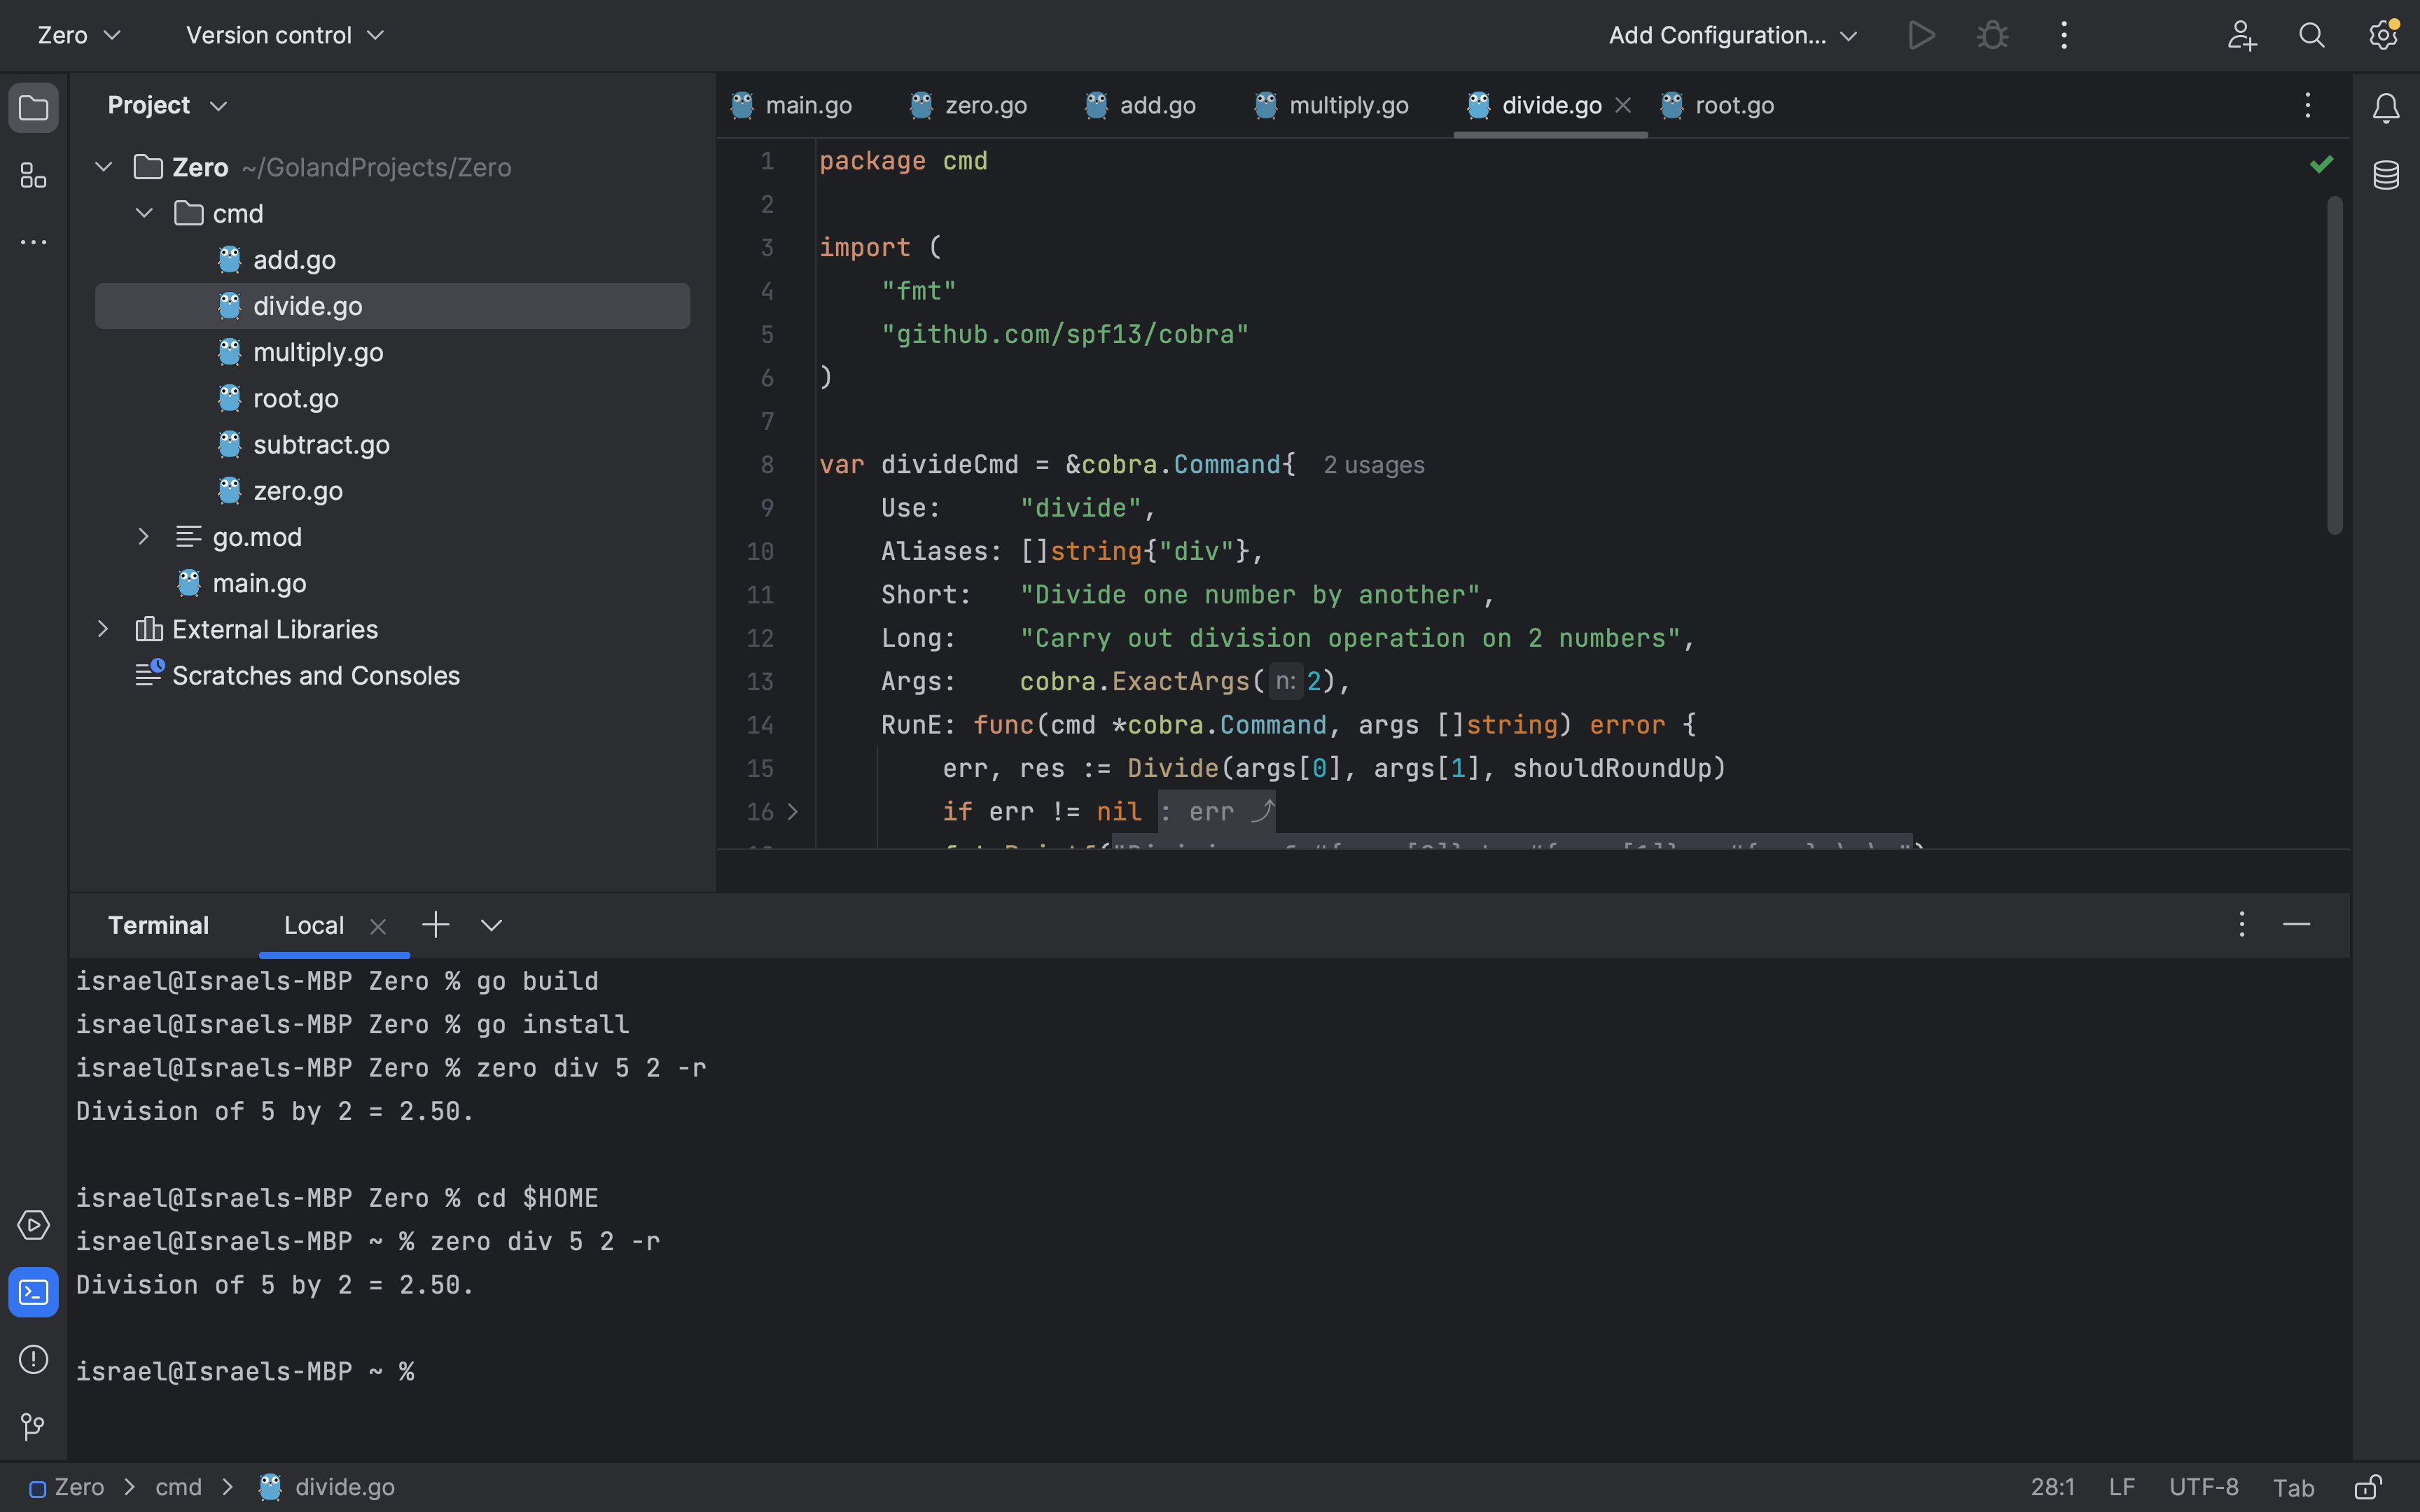Switch to the multiply.go editor tab
Screen dimensions: 2420x1512
[x=1347, y=106]
